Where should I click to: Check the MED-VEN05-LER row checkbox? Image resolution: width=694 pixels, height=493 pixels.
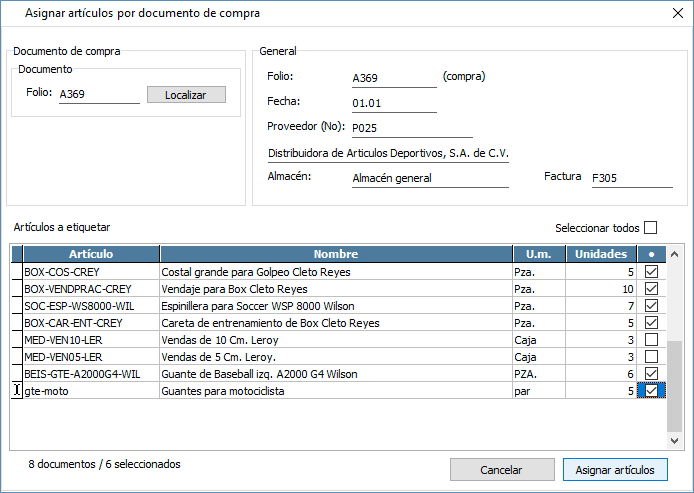point(652,357)
